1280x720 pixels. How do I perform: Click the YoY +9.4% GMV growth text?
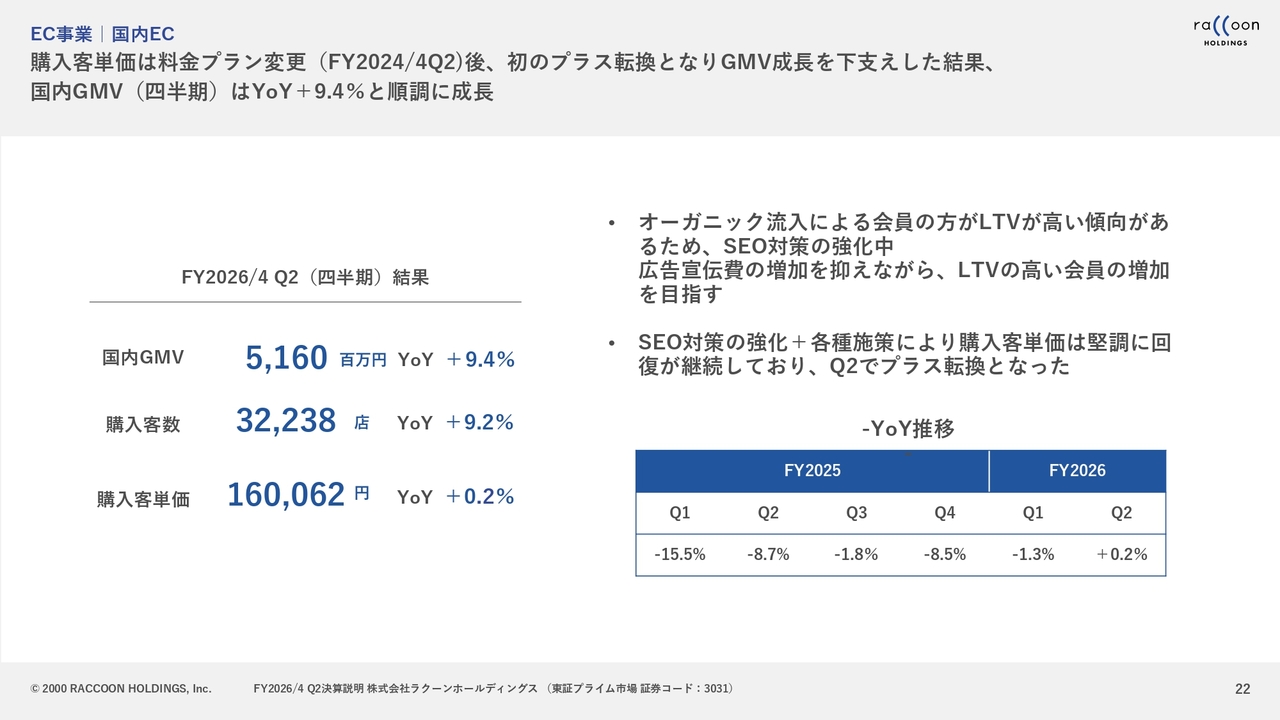coord(456,360)
